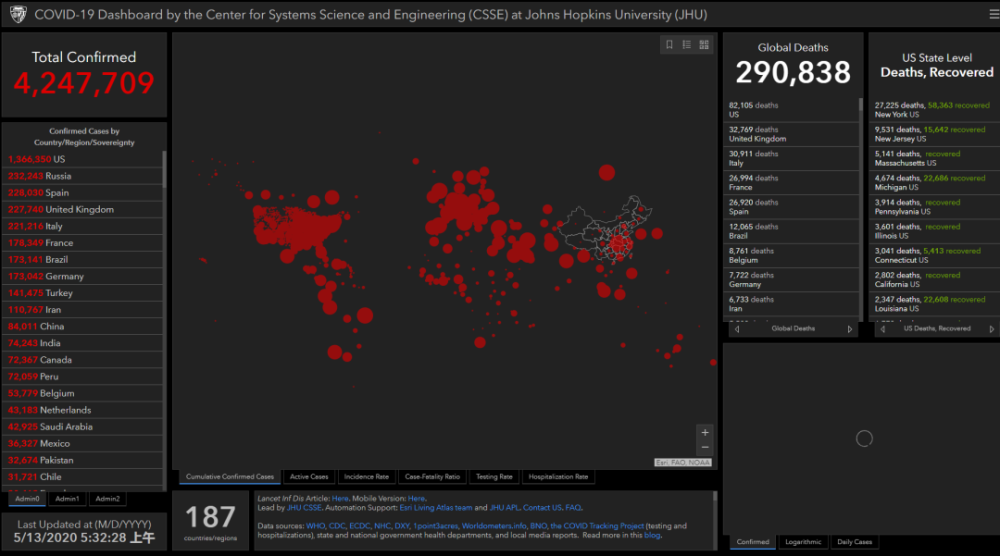
Task: Open the Esri, FAO, NOAA map attribution
Action: 682,462
